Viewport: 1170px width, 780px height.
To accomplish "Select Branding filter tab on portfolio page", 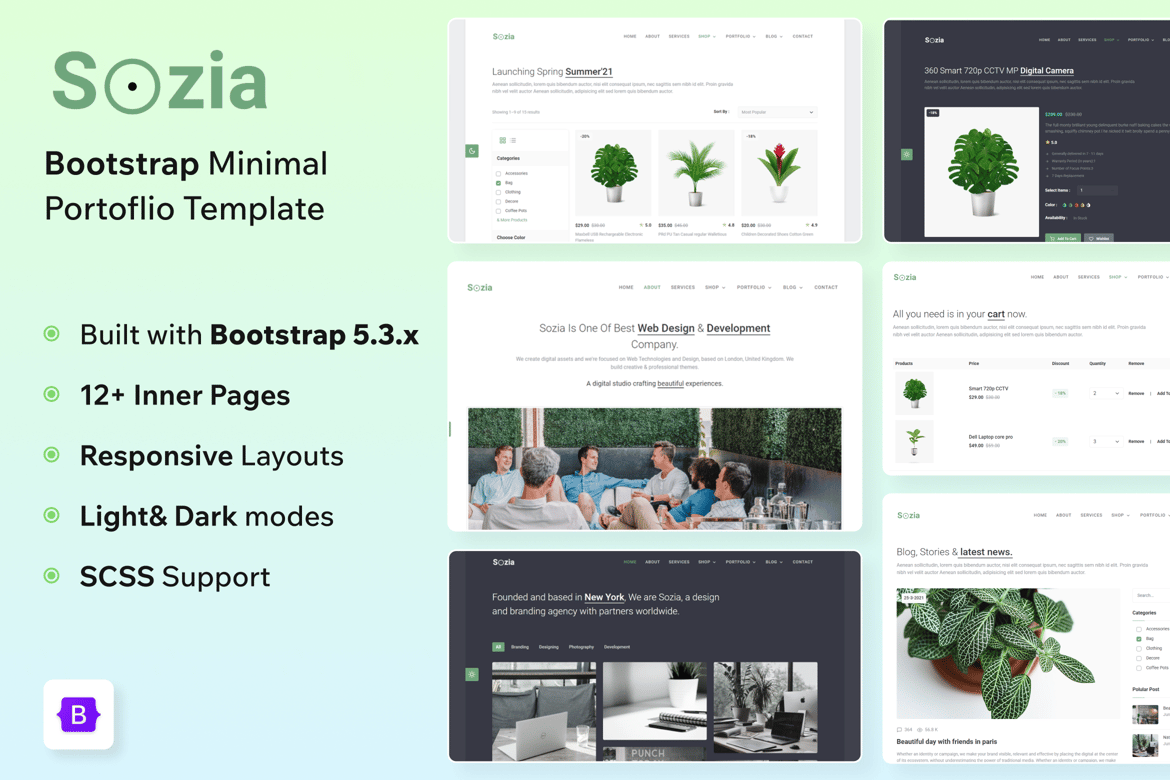I will point(520,647).
